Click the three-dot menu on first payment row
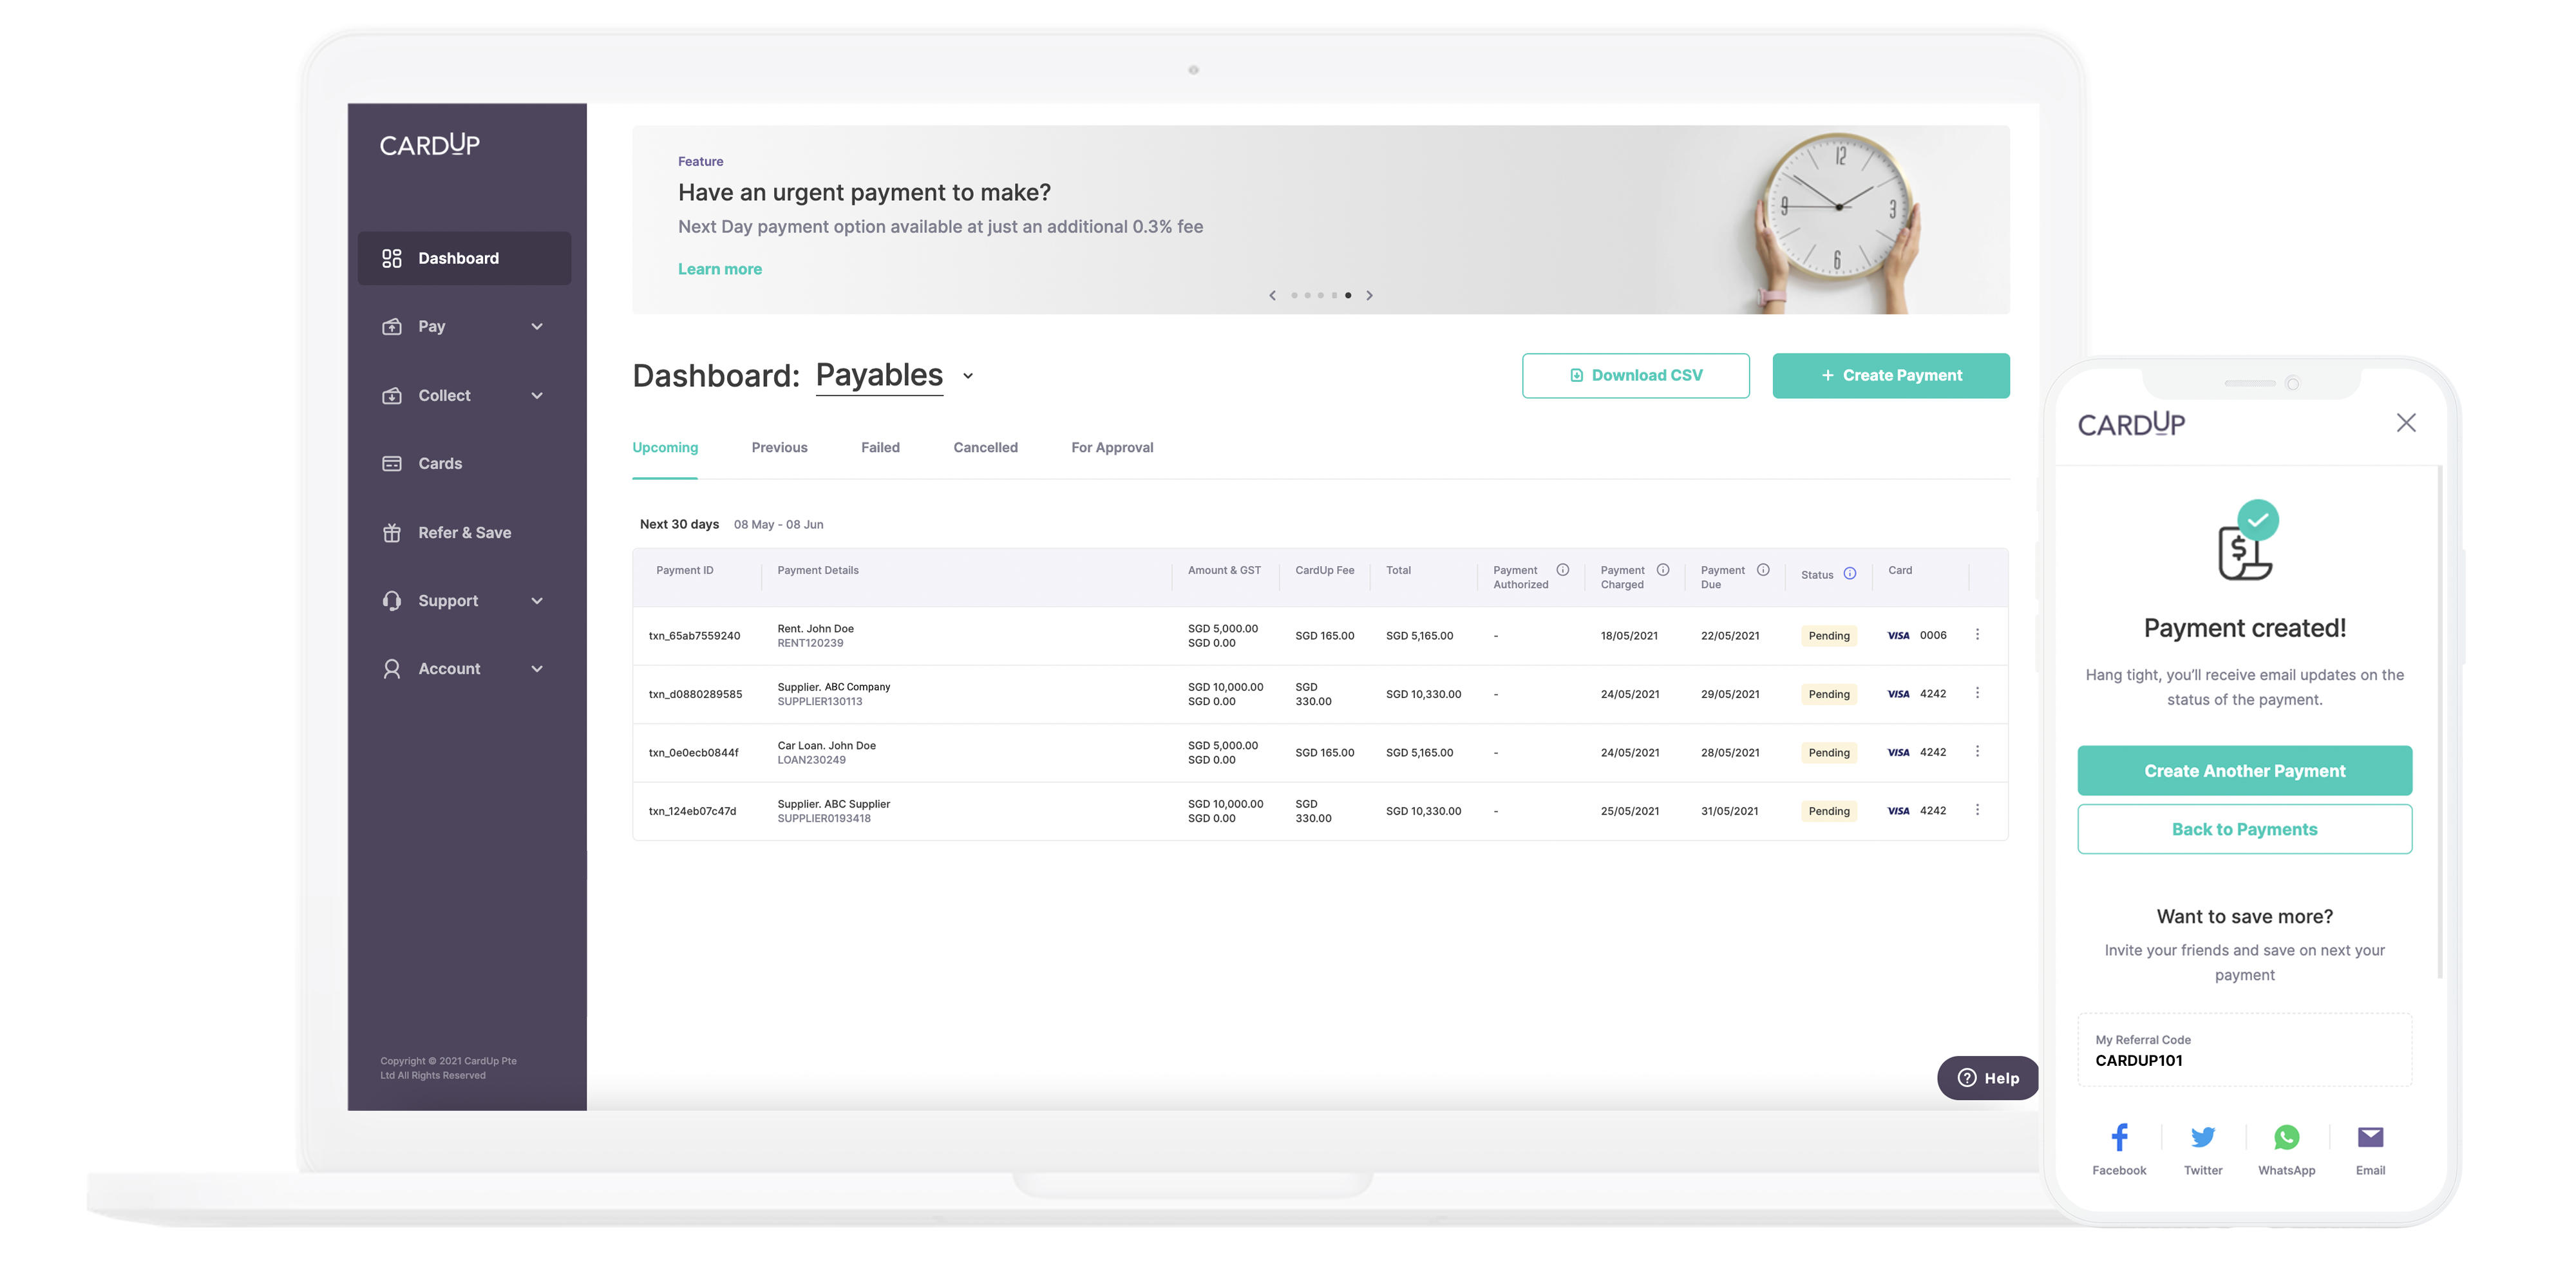 tap(1980, 634)
